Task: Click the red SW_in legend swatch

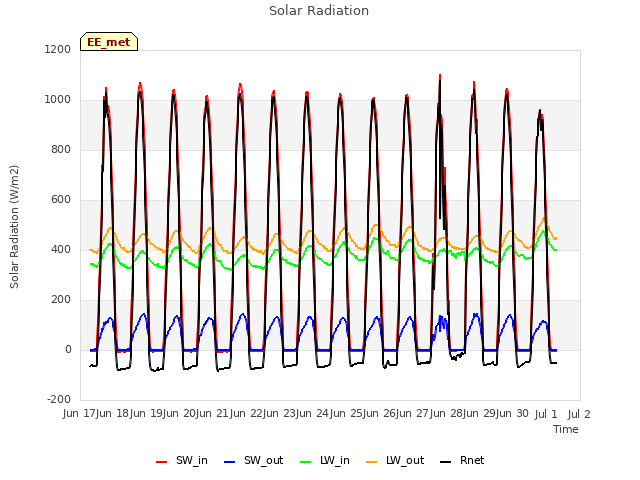Action: point(162,462)
